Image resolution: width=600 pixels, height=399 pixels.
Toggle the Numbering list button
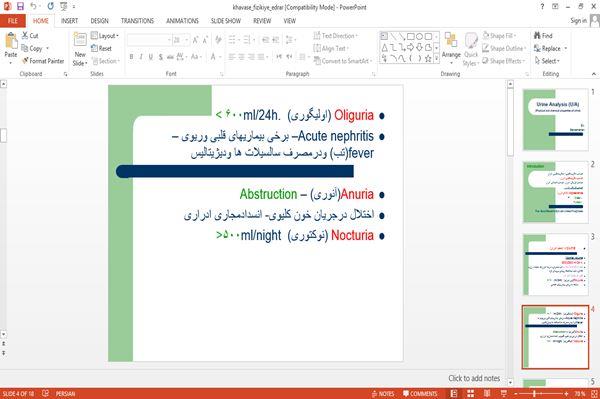click(247, 40)
